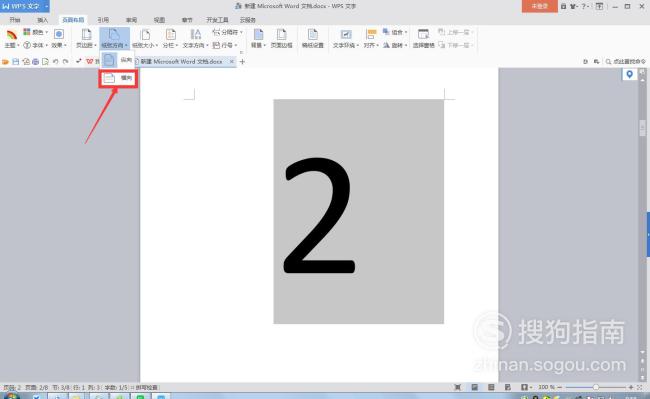Switch to the 视图 tab
This screenshot has height=399, width=650.
159,20
